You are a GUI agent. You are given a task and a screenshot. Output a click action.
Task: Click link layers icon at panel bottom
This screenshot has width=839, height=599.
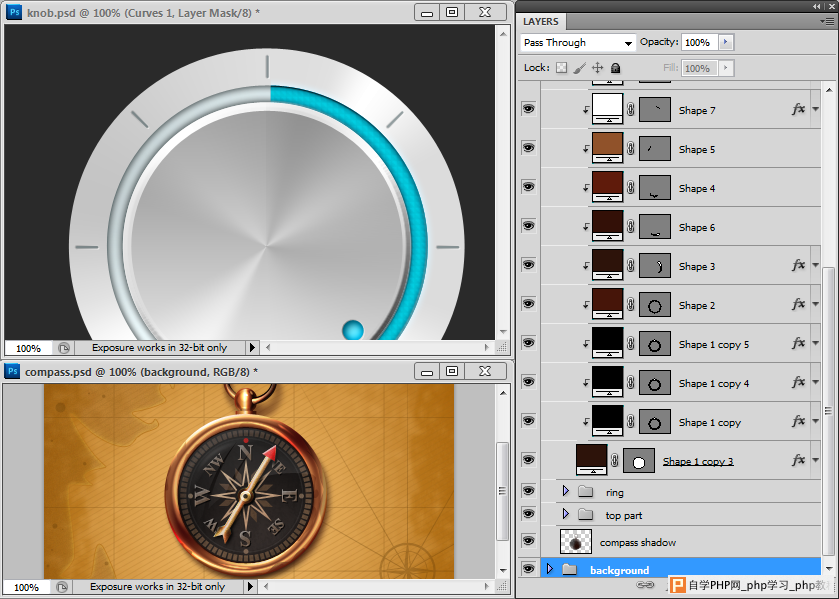(x=646, y=585)
